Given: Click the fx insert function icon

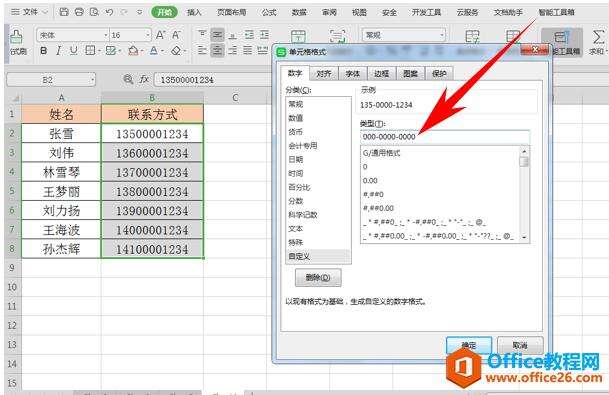Looking at the screenshot, I should click(x=144, y=79).
